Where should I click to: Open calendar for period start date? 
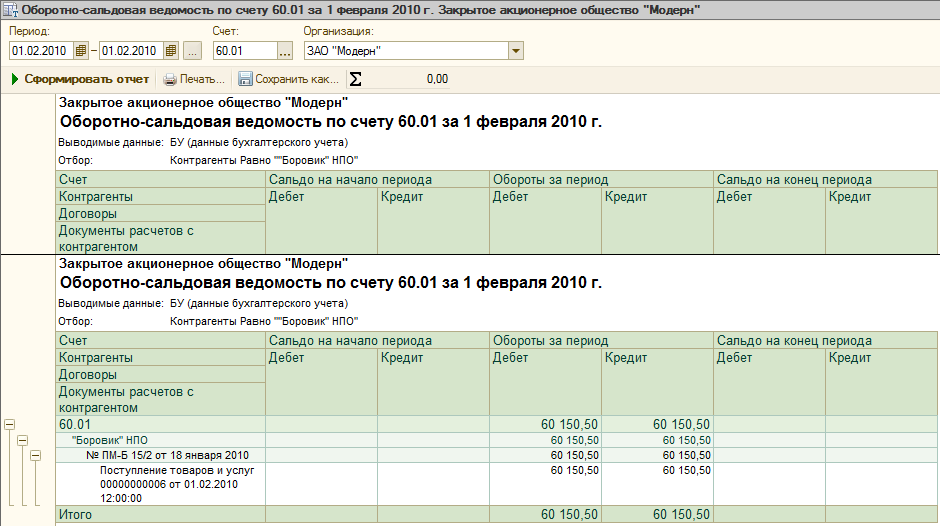click(x=81, y=51)
